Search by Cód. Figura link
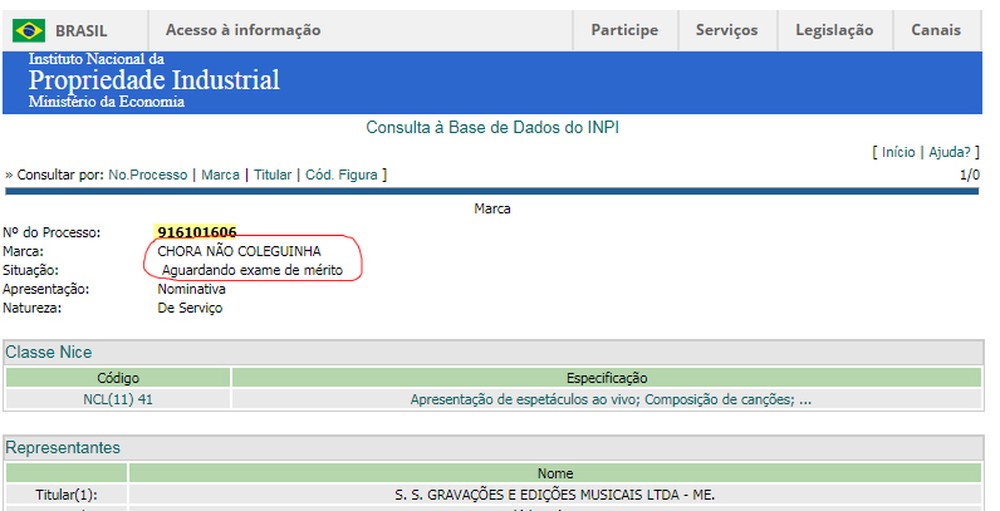Viewport: 1000px width, 511px height. coord(341,175)
